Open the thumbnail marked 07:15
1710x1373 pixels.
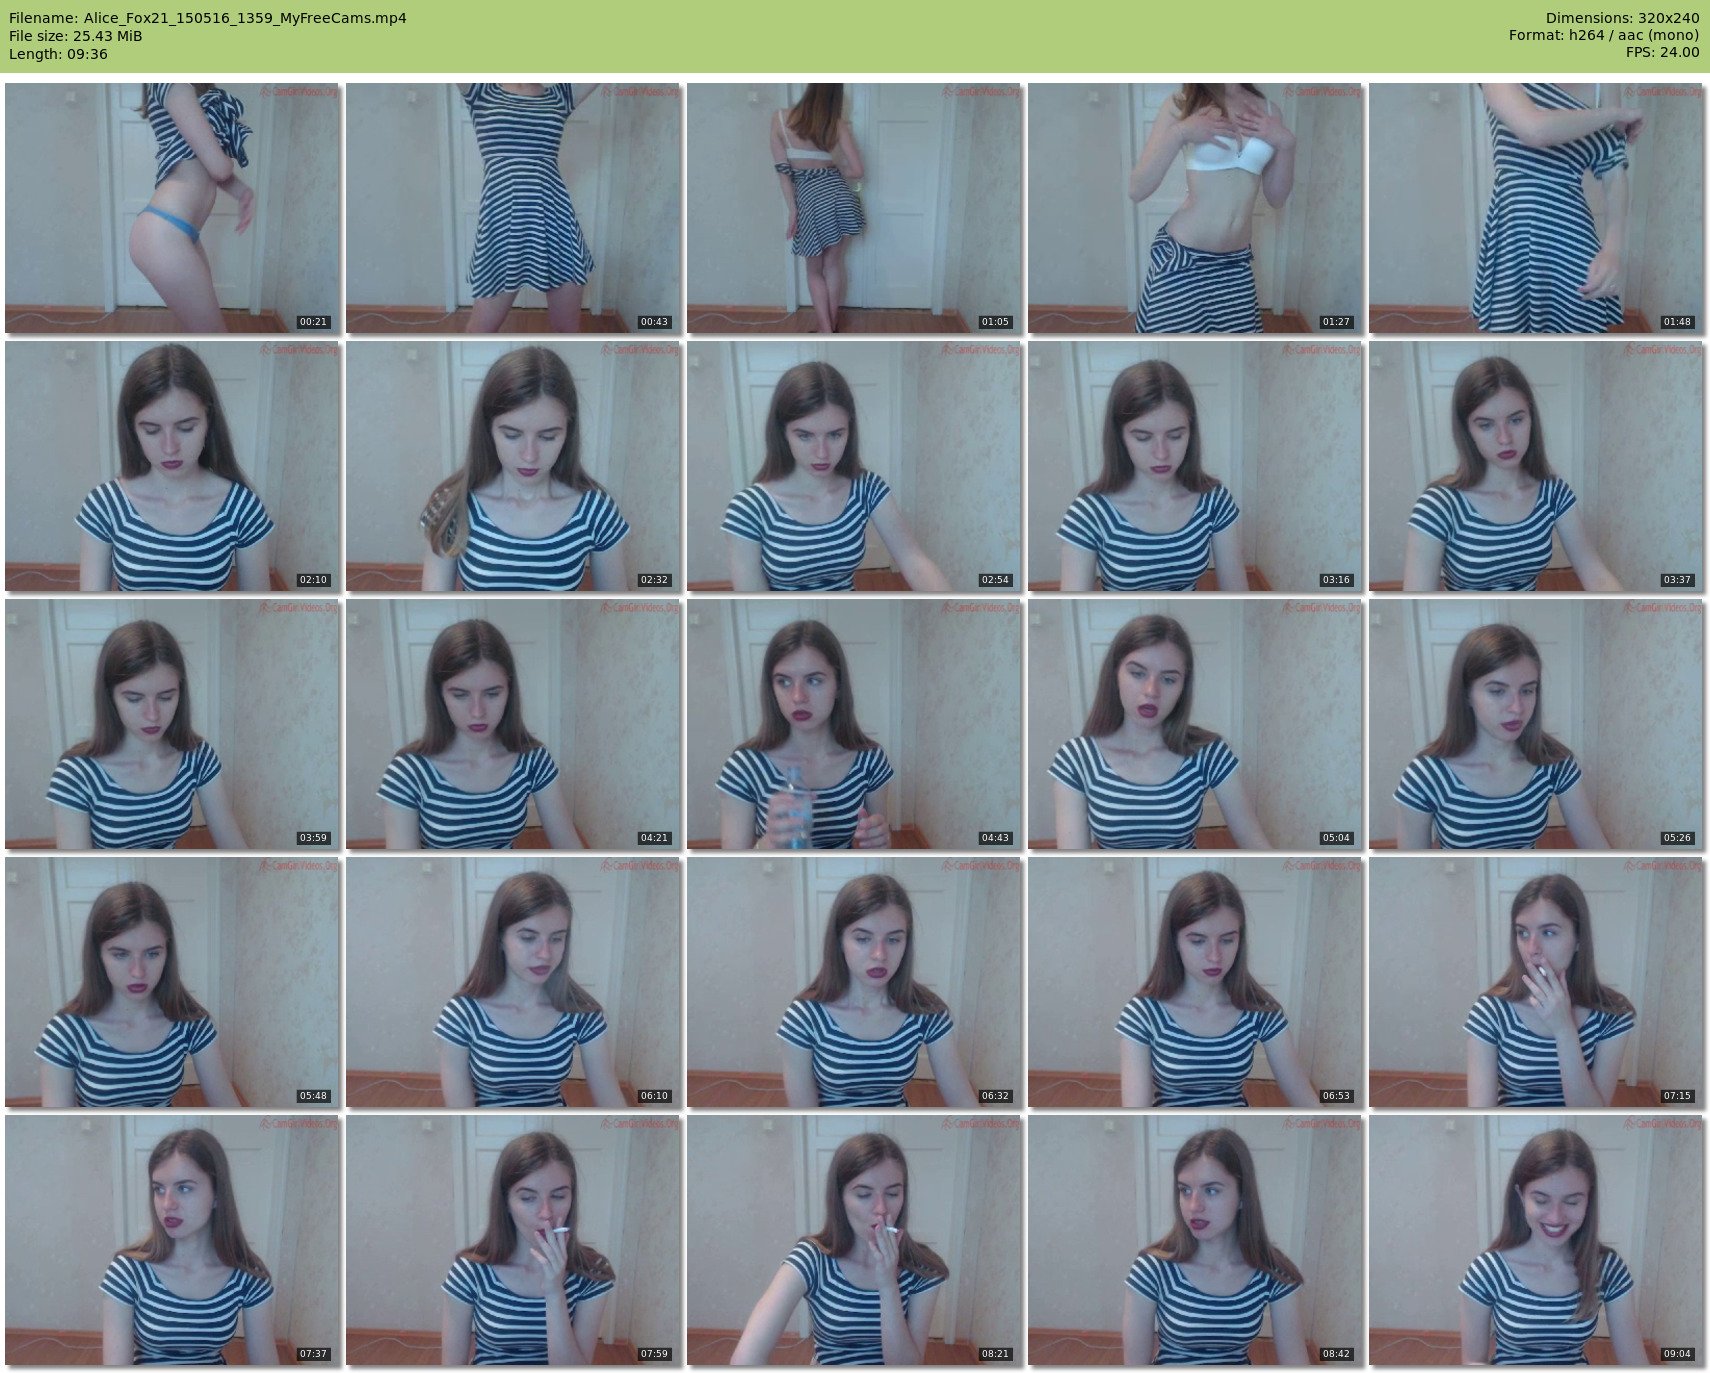pyautogui.click(x=1536, y=982)
